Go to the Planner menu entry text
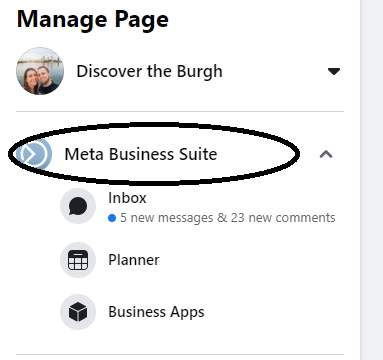This screenshot has width=383, height=360. click(134, 260)
